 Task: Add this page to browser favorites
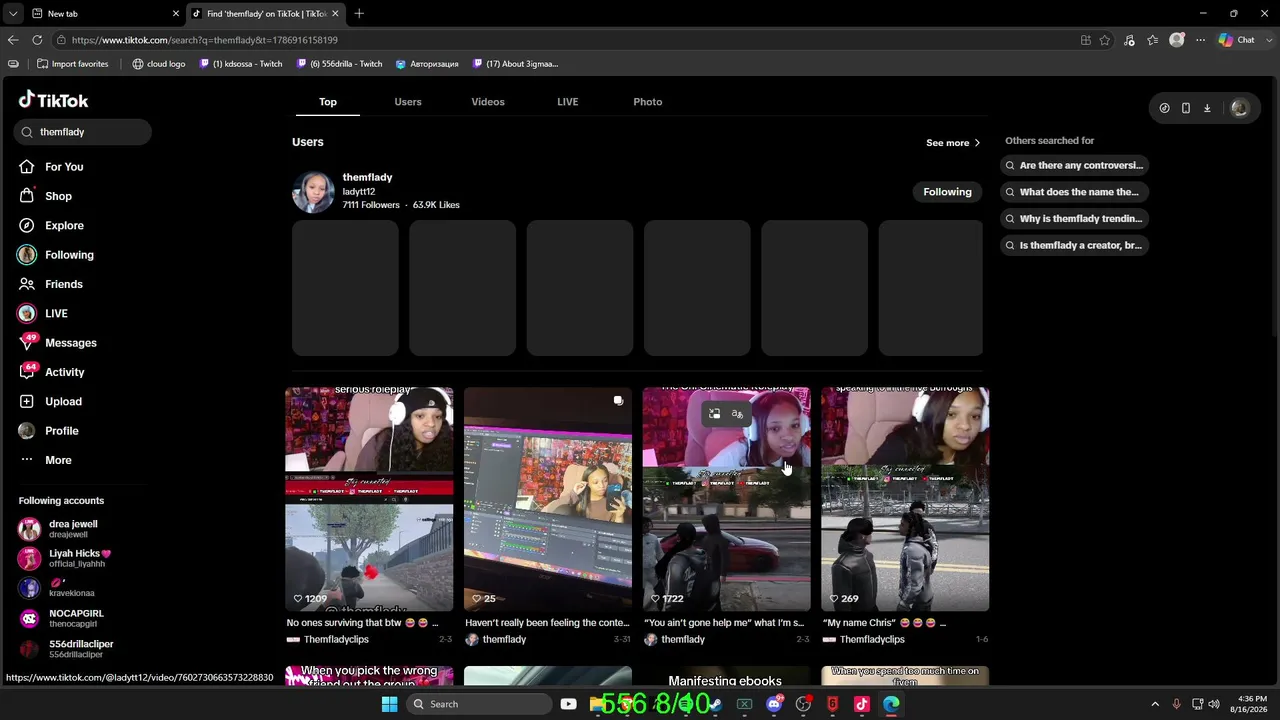click(x=1105, y=40)
